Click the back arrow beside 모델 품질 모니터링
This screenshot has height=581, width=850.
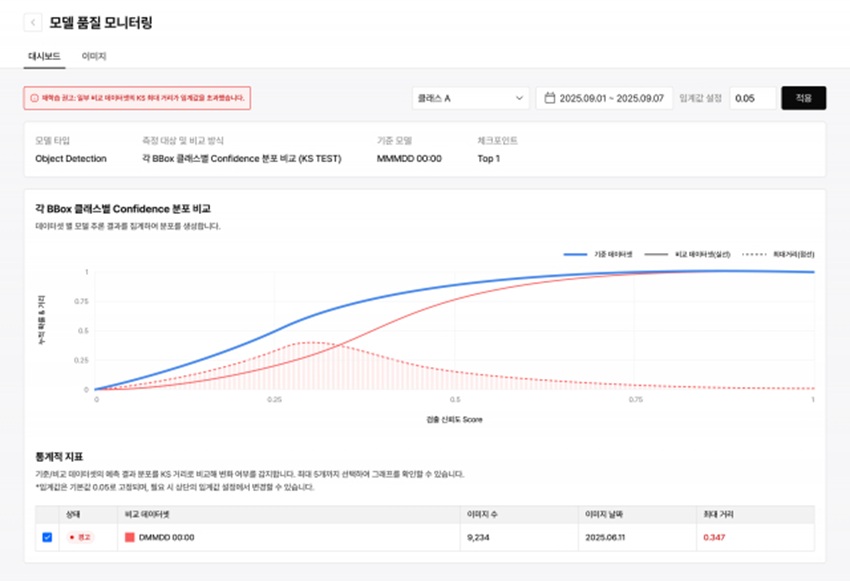(x=32, y=22)
